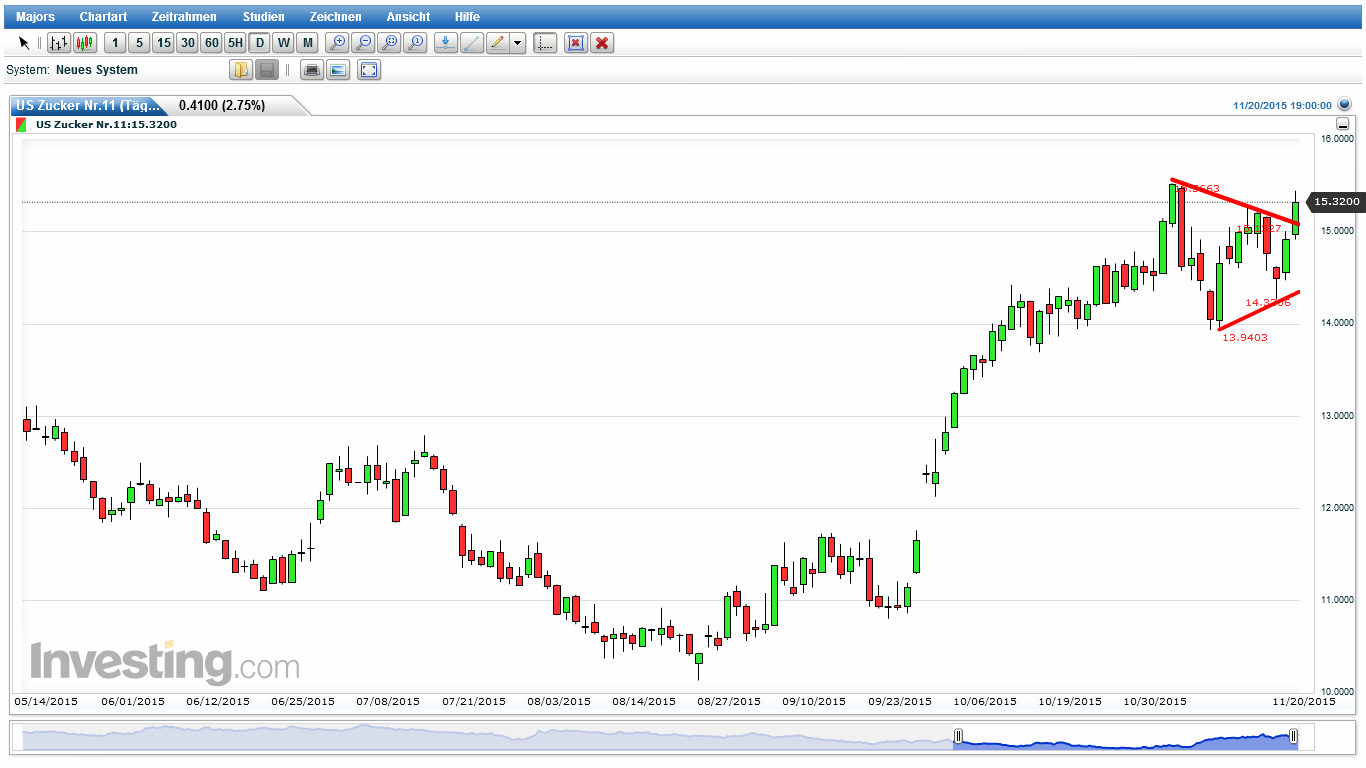Set timeframe to 60 minutes
1366x768 pixels.
211,43
